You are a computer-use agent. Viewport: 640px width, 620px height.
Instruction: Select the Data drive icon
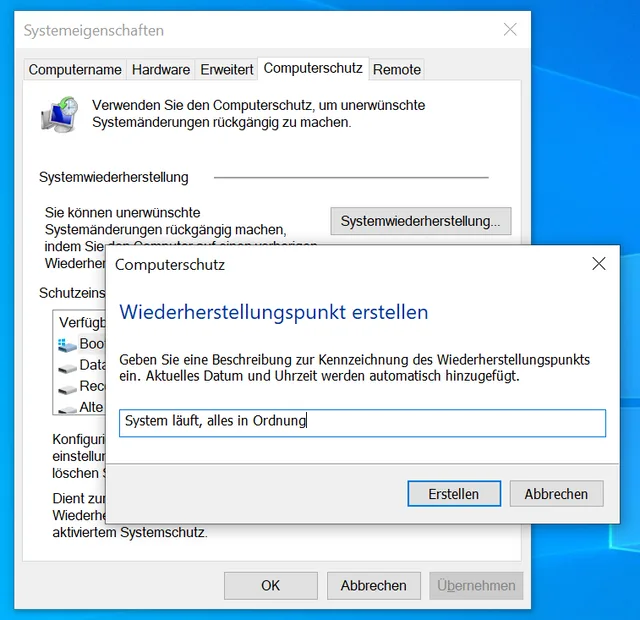pyautogui.click(x=67, y=368)
